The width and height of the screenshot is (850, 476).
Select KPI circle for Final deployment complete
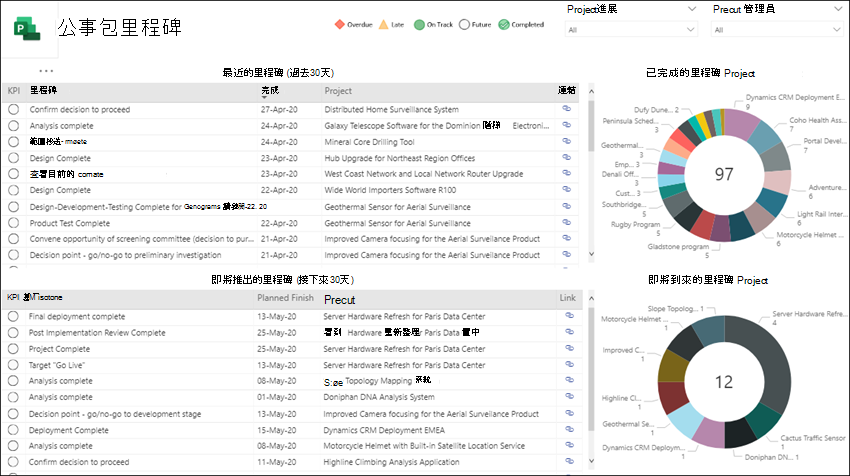[x=13, y=317]
